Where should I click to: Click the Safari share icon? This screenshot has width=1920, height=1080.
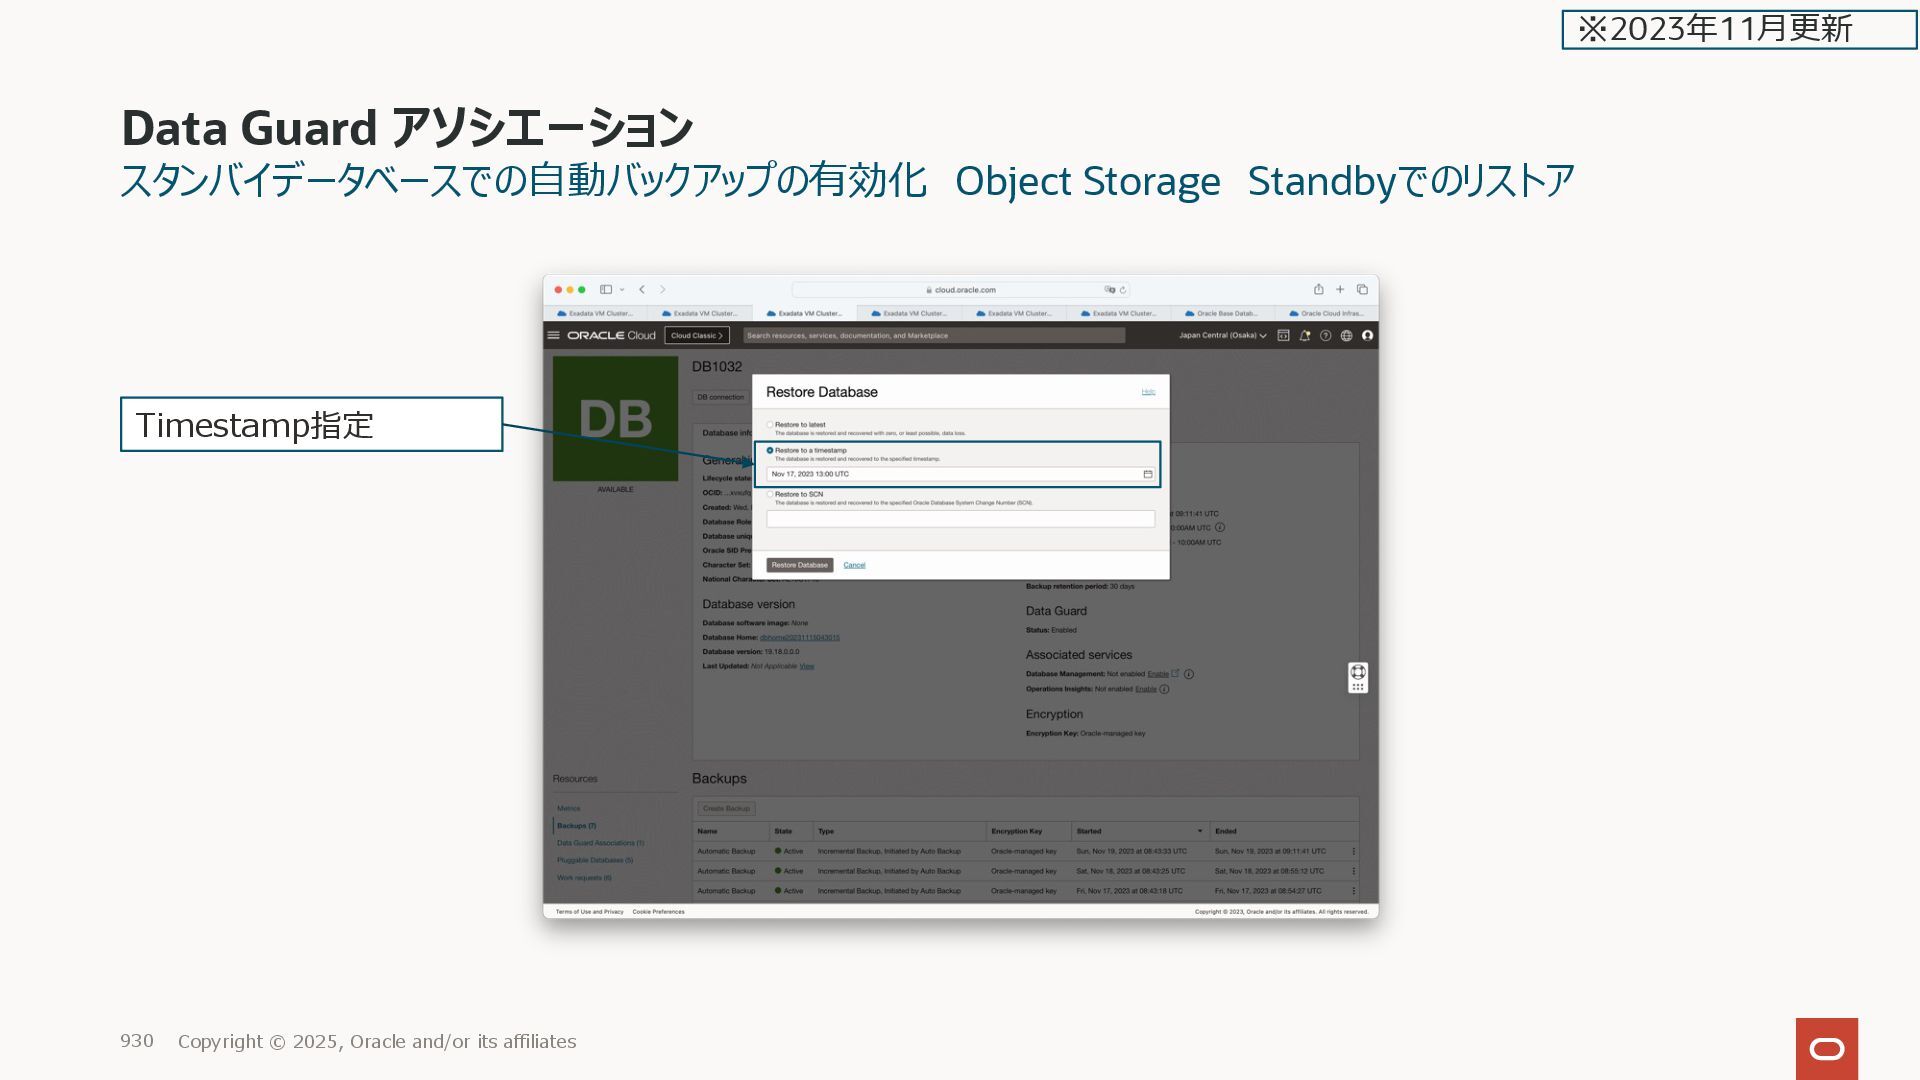[x=1318, y=290]
